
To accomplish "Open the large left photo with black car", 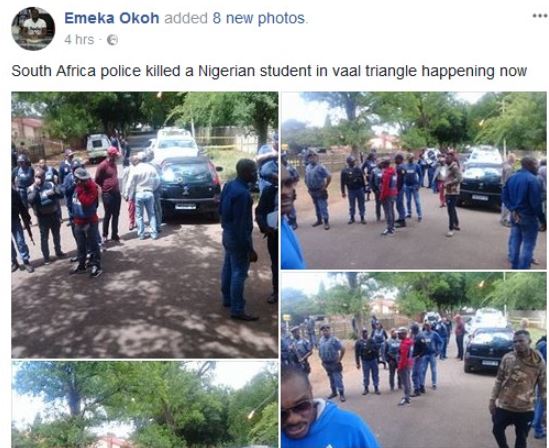I will click(x=145, y=225).
